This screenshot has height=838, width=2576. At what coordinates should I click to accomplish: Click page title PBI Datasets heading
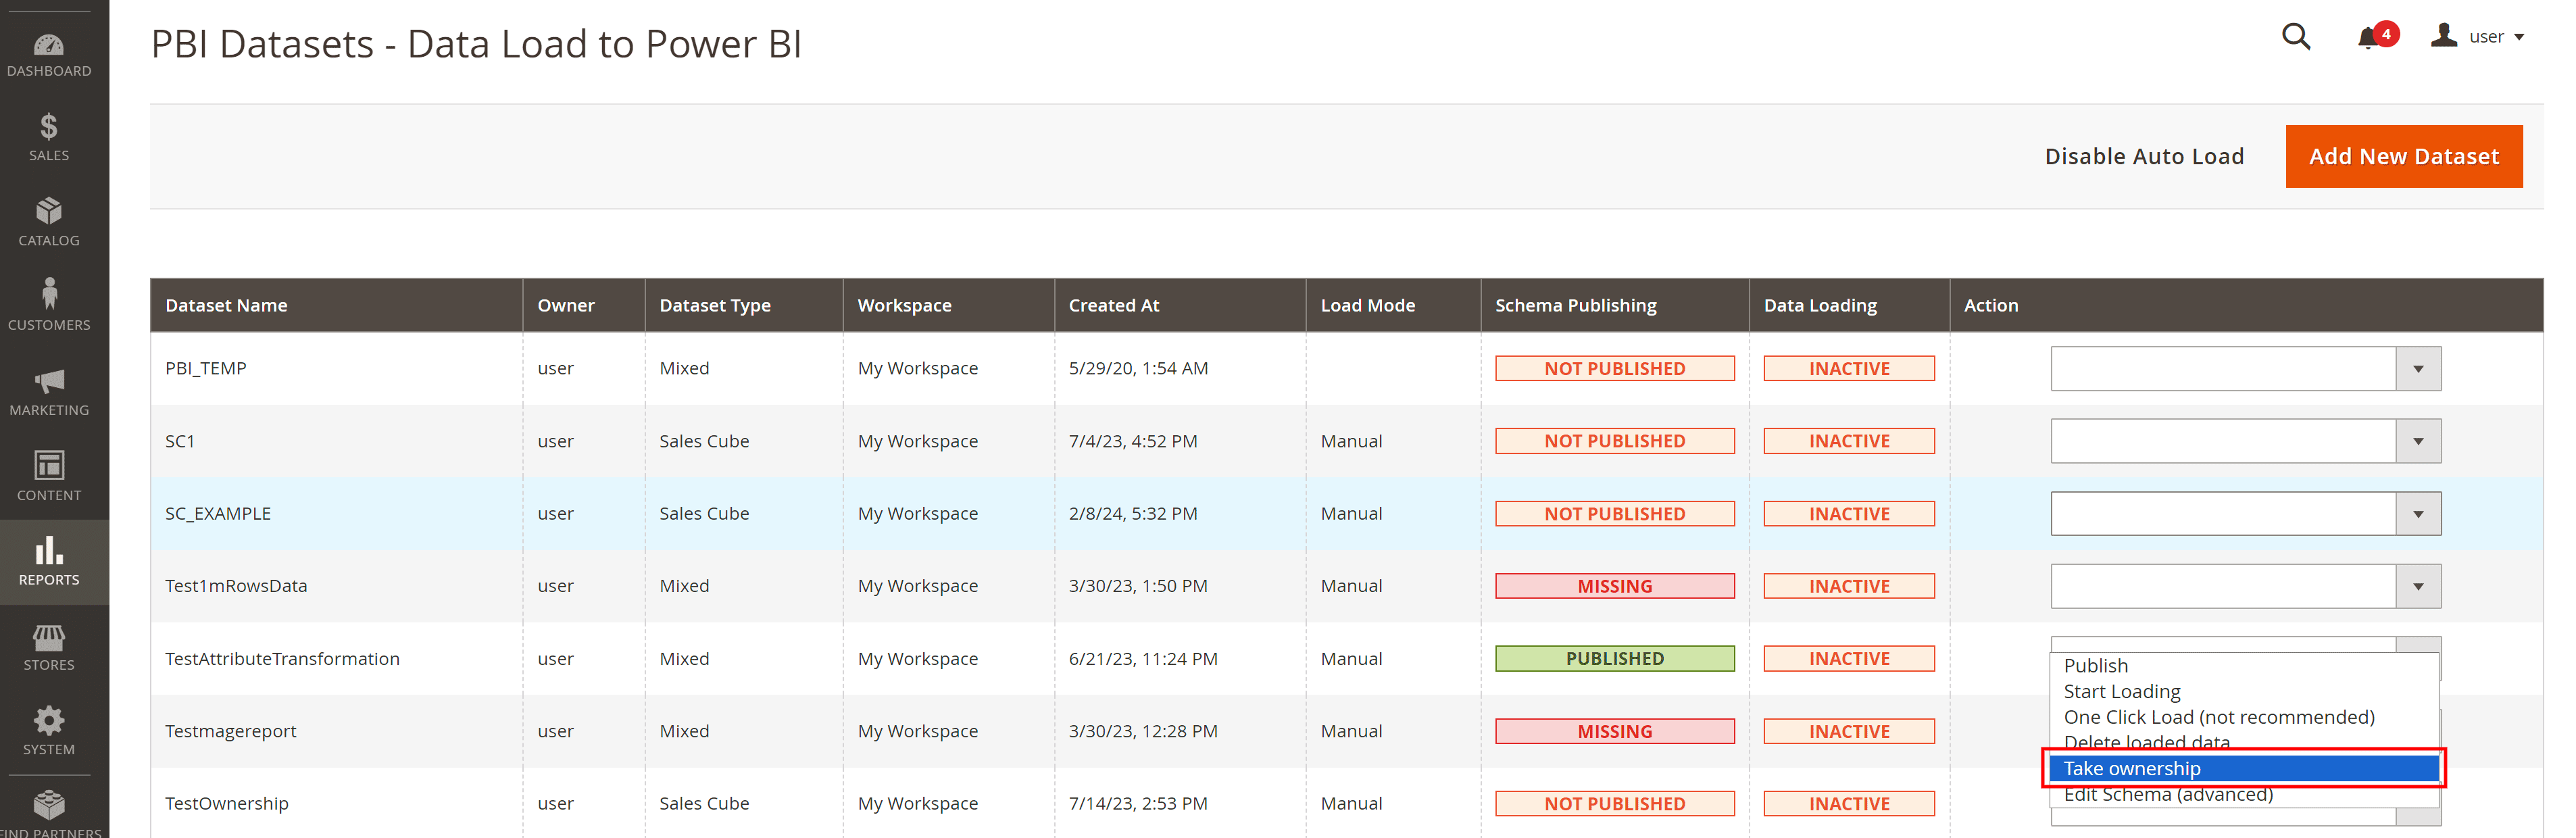(476, 45)
